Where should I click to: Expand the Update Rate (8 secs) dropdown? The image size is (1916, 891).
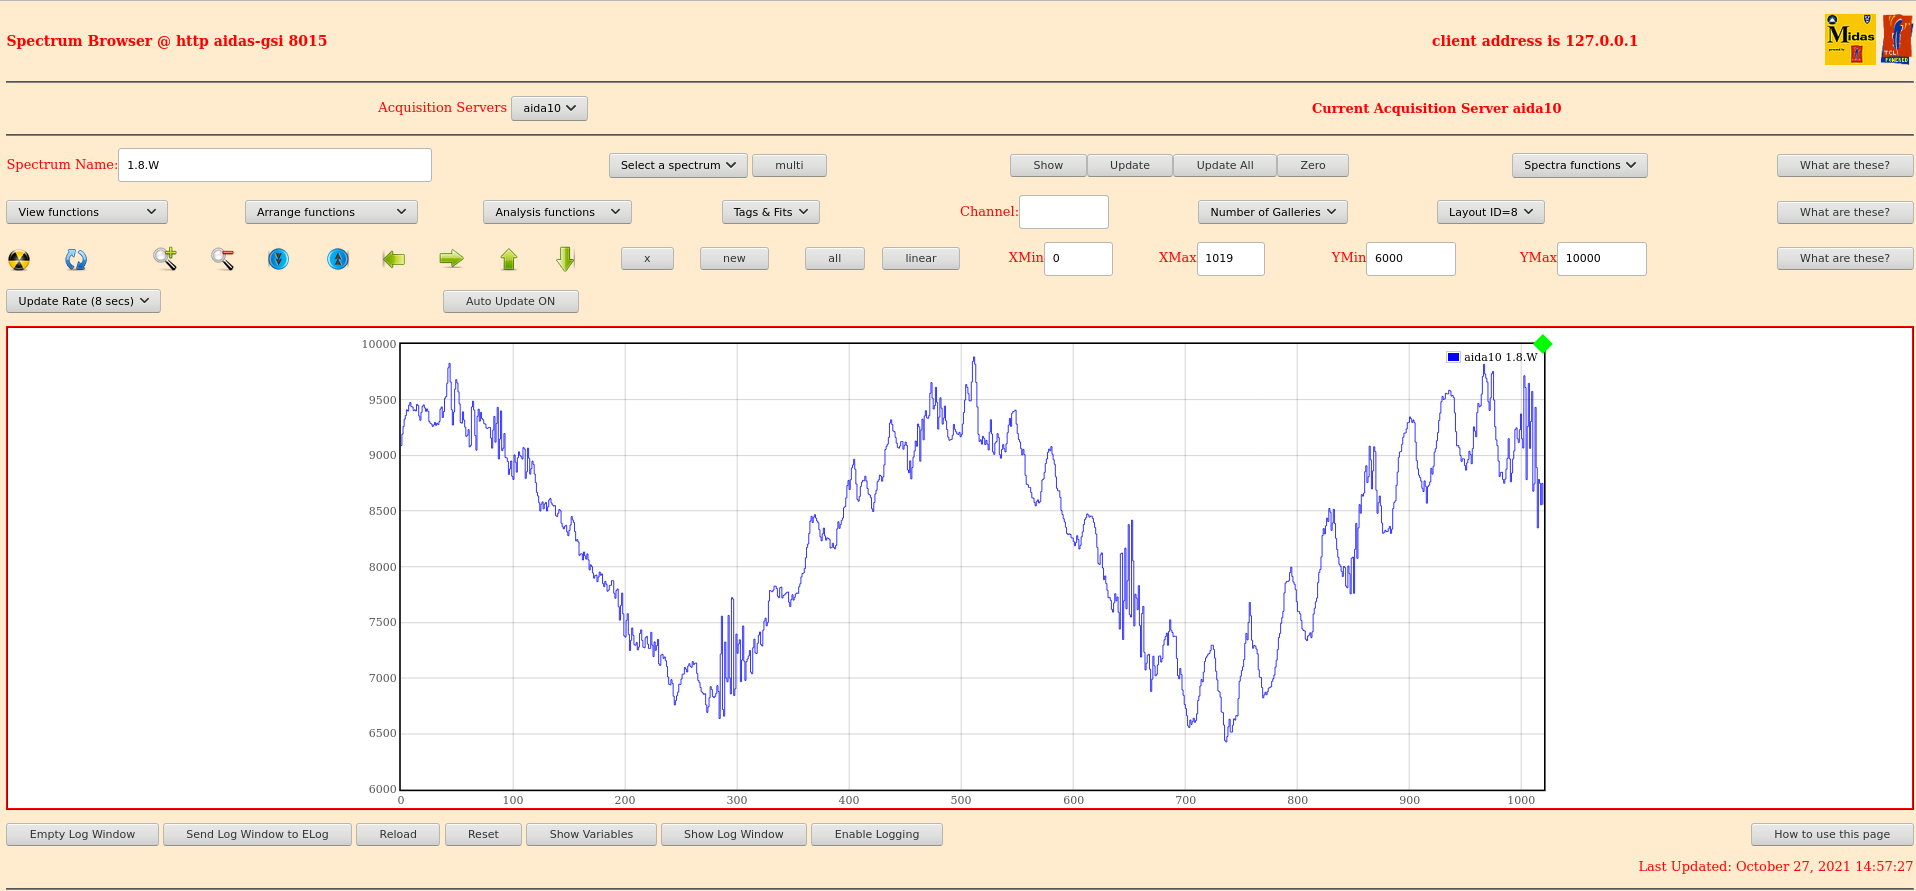[x=83, y=301]
